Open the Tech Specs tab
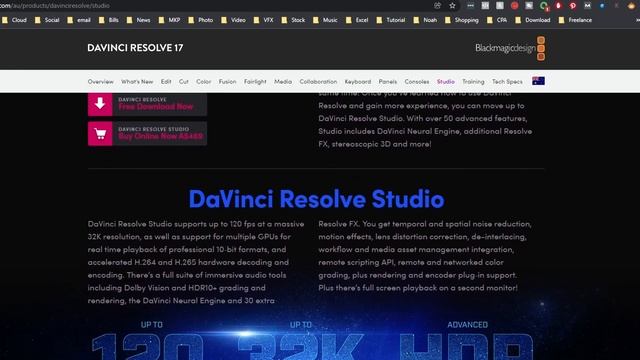640x360 pixels. (x=507, y=82)
